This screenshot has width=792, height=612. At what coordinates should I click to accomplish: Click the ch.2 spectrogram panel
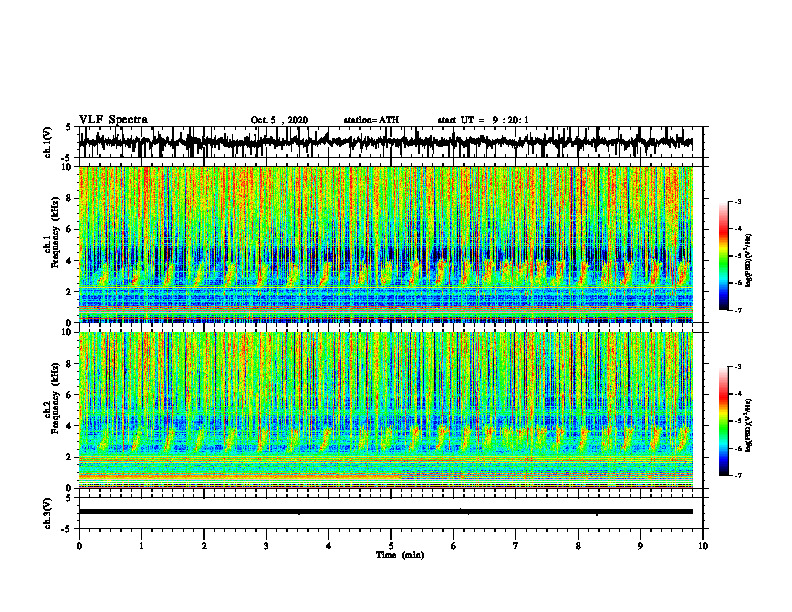385,410
